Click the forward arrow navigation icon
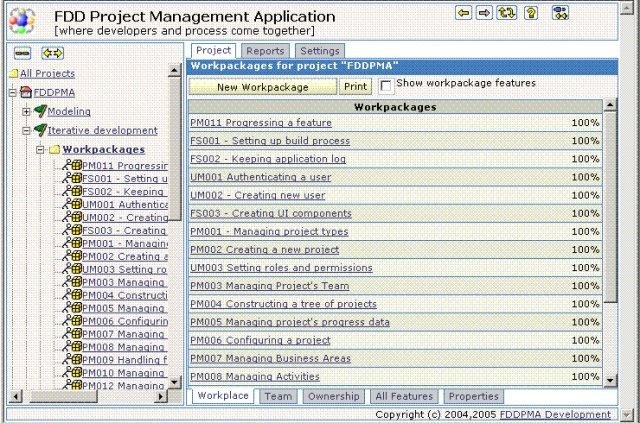 coord(484,13)
